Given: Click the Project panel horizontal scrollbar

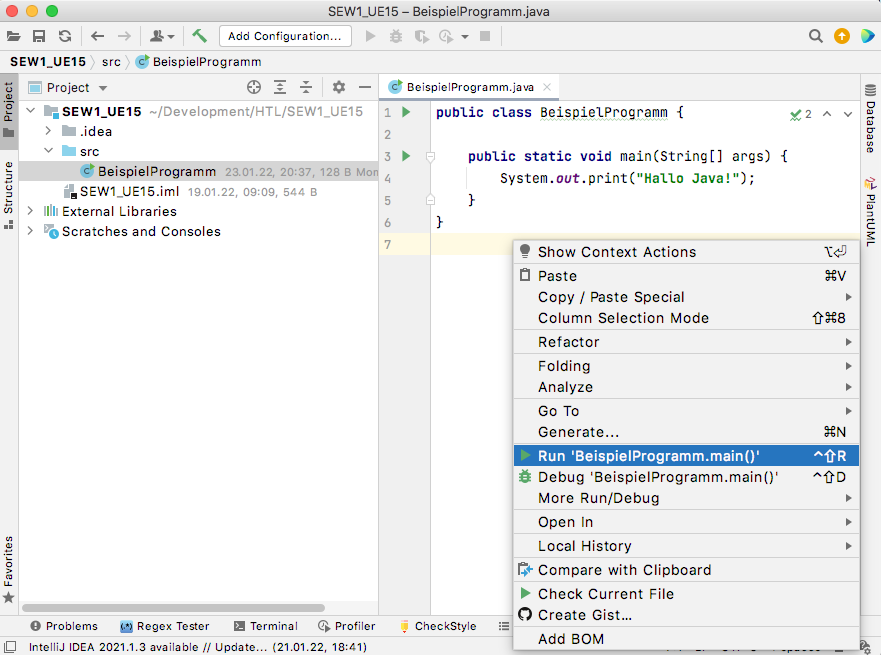Looking at the screenshot, I should 173,608.
